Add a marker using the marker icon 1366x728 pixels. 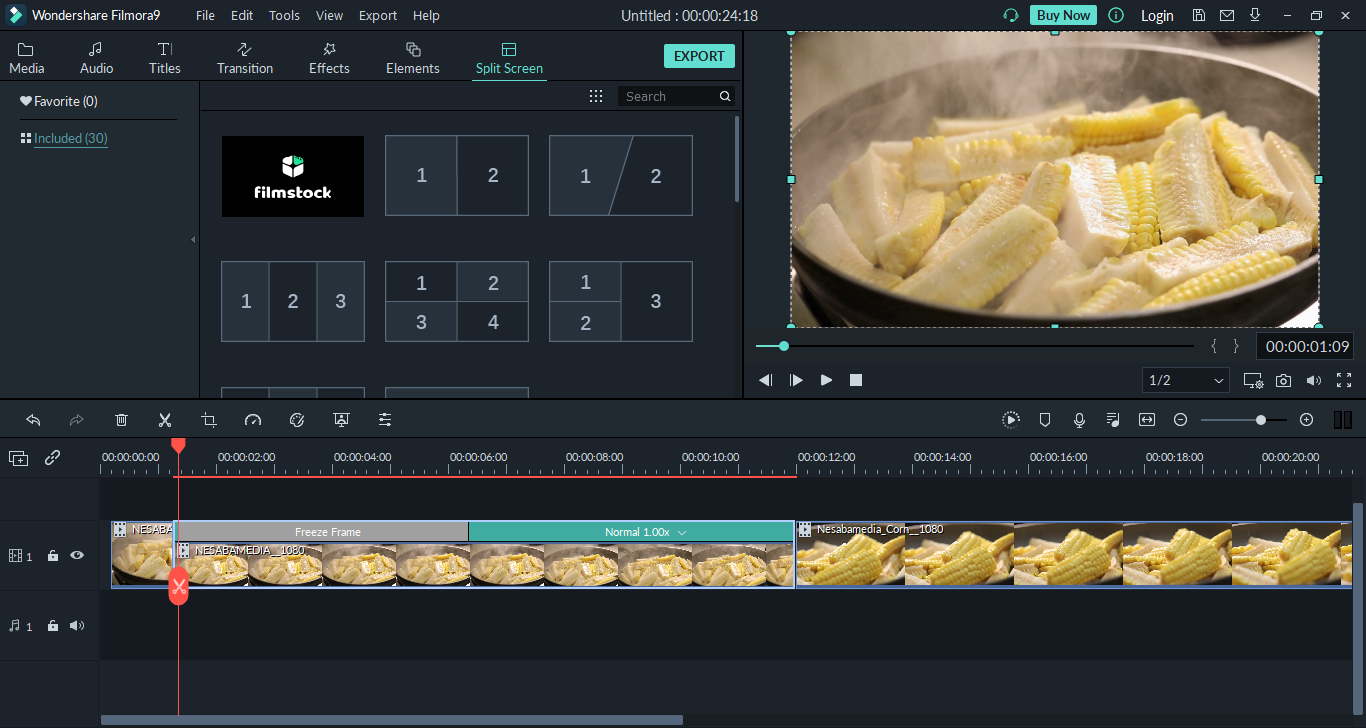1045,420
